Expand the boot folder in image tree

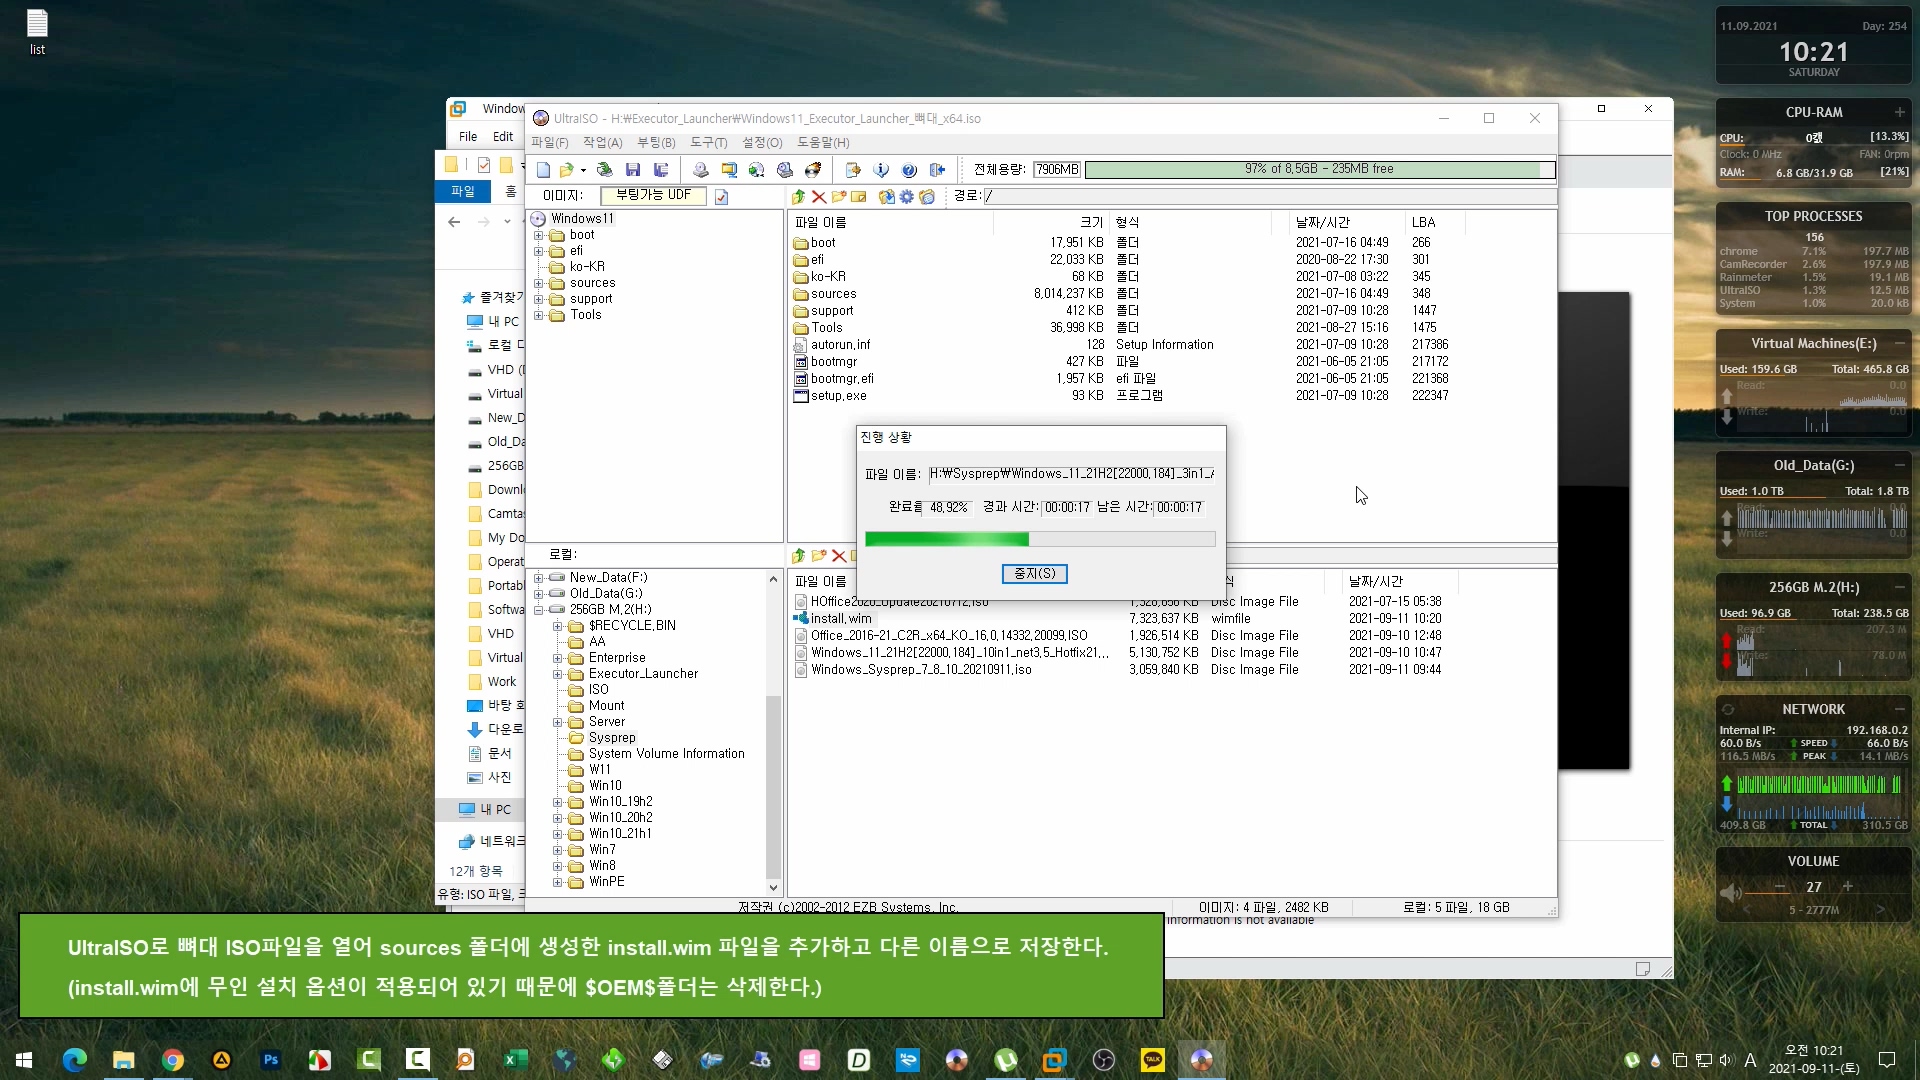tap(539, 235)
